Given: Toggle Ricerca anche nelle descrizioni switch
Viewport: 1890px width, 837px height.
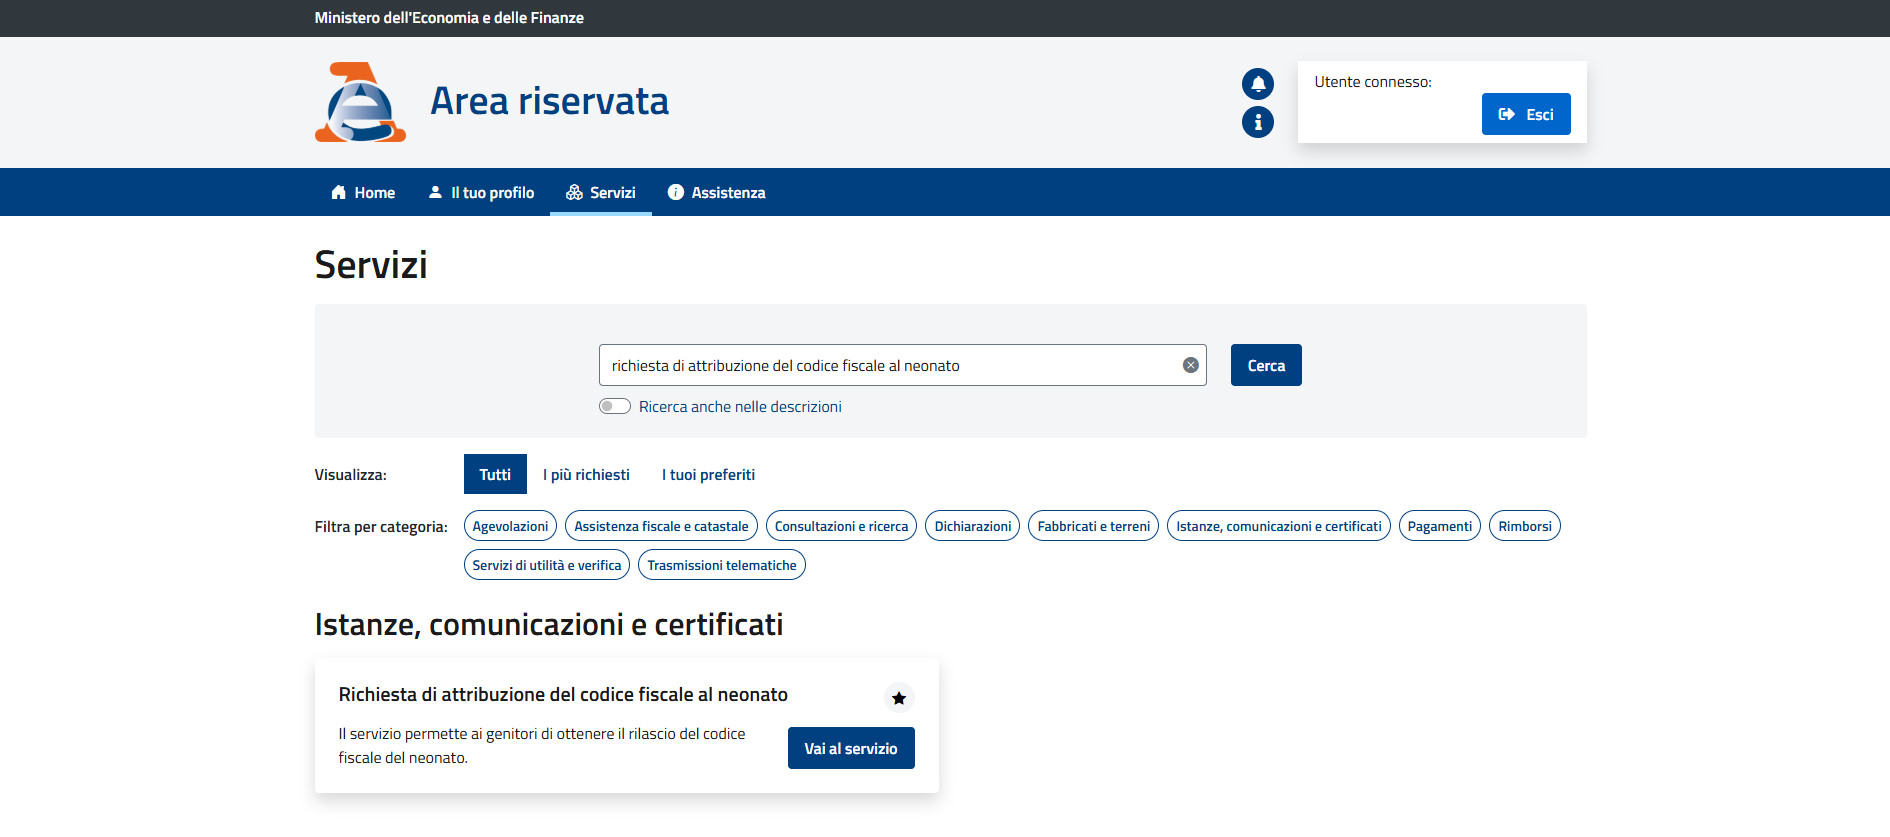Looking at the screenshot, I should point(615,406).
